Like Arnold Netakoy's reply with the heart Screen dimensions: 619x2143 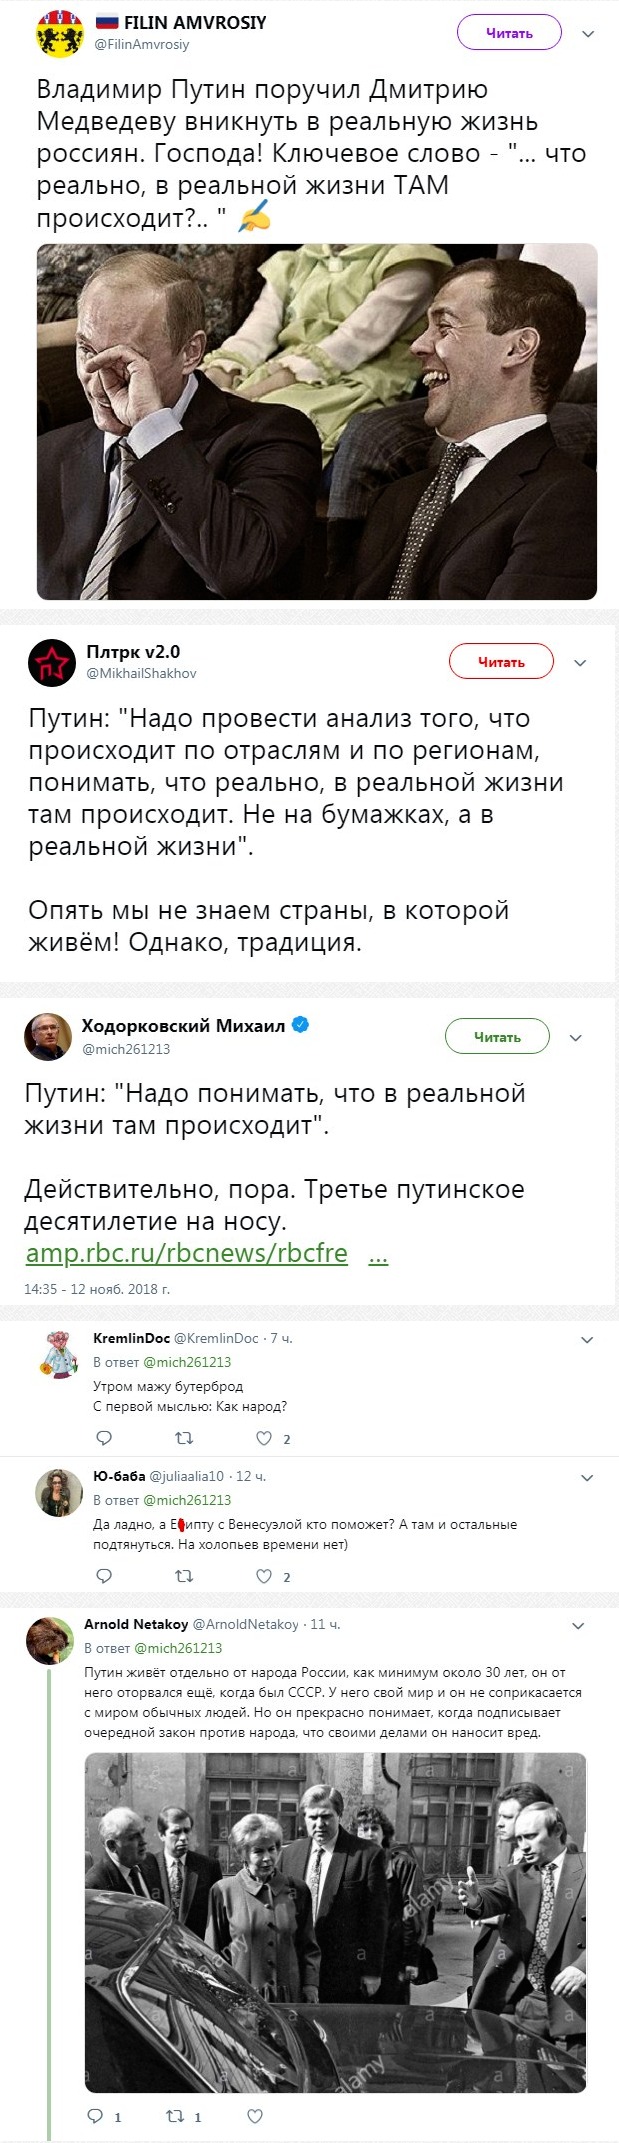click(255, 2116)
